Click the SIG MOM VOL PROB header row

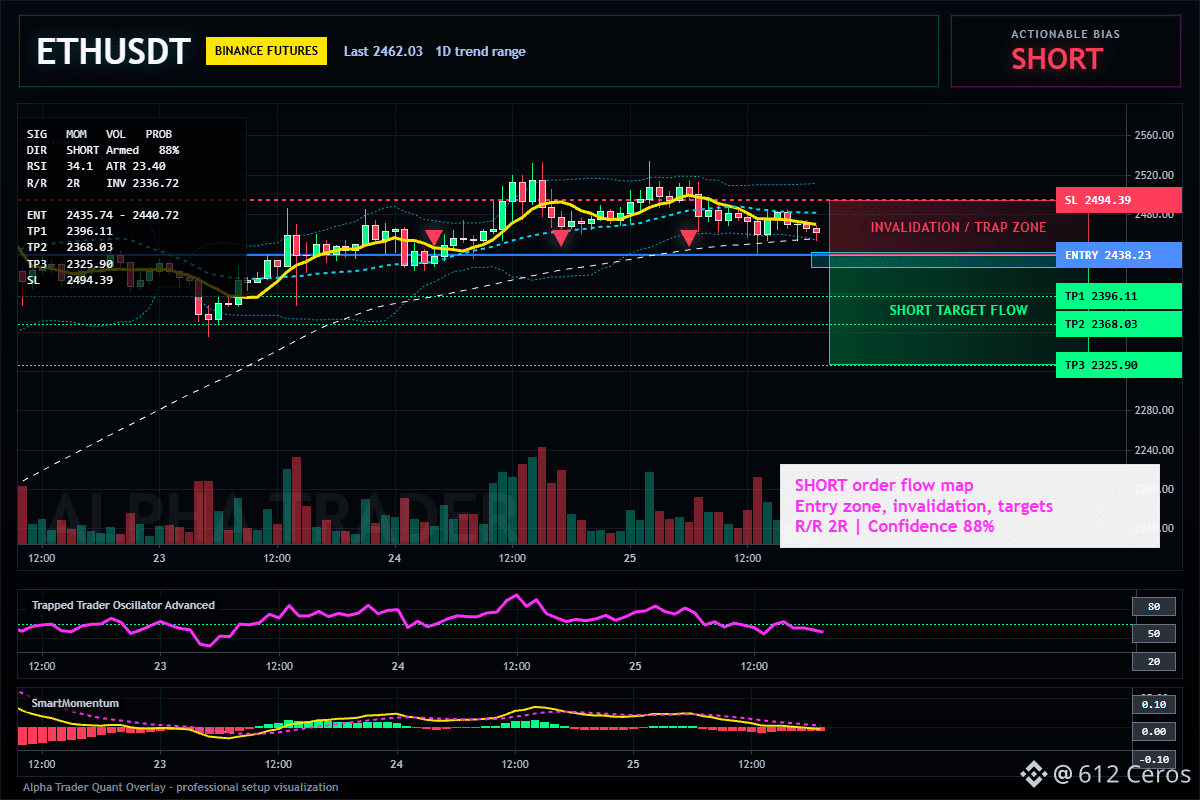(99, 133)
